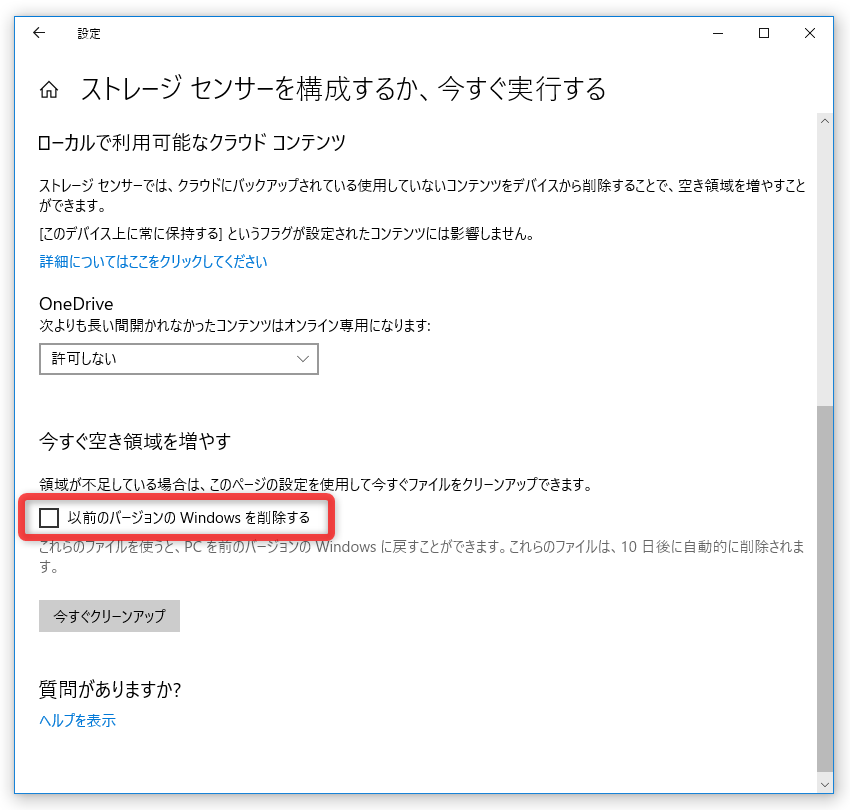
Task: Click the ストレージ センサーを構成するか page title
Action: pyautogui.click(x=343, y=89)
